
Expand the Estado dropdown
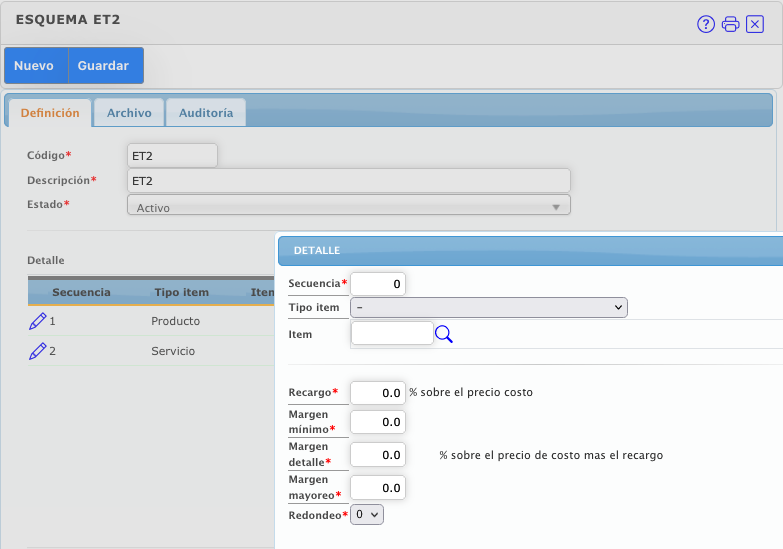[348, 206]
